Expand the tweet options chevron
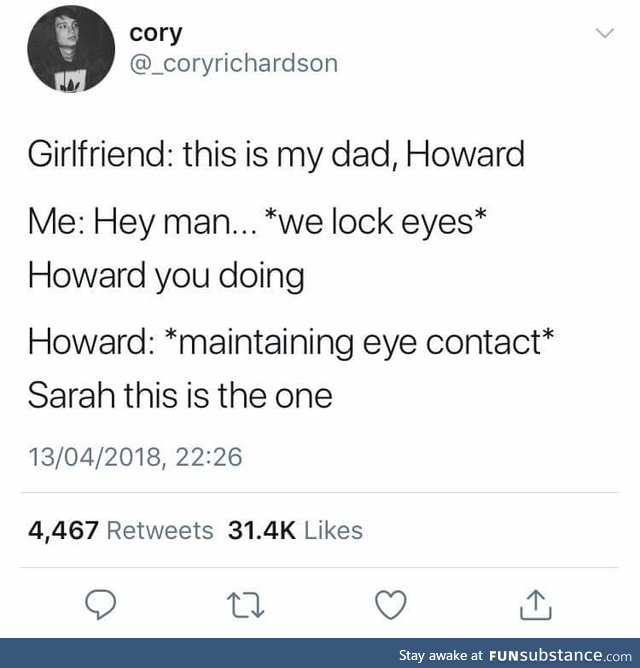 (605, 33)
